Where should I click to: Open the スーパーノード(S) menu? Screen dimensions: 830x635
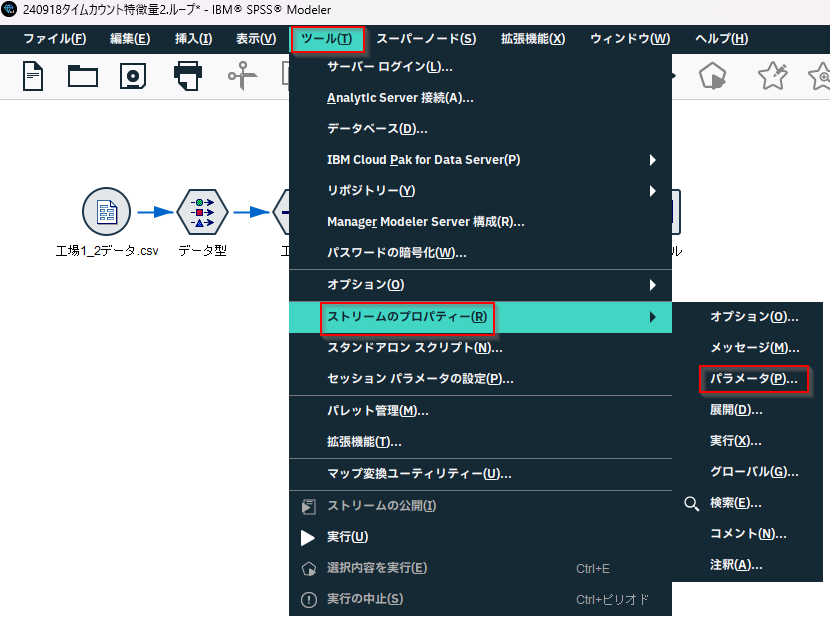point(426,39)
